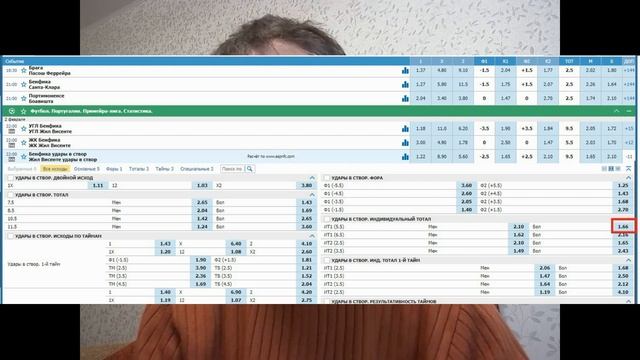Switch to the Таймы 3 tab
Viewport: 640px width, 360px height.
(x=164, y=169)
